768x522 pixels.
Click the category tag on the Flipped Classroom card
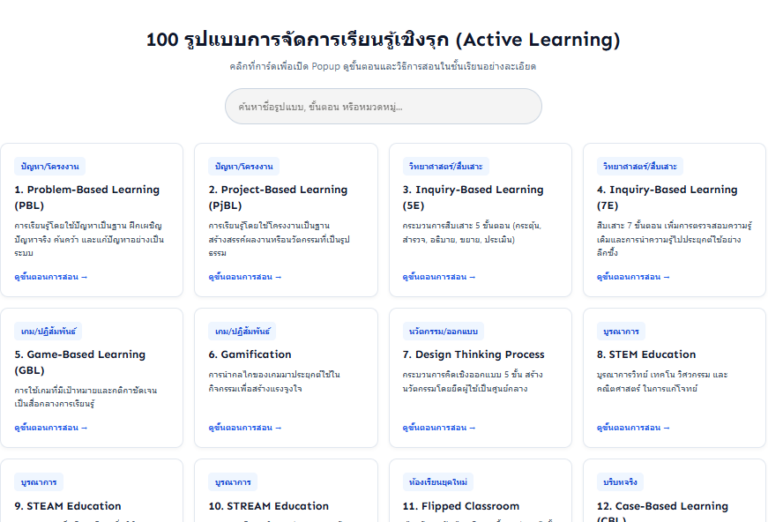438,482
